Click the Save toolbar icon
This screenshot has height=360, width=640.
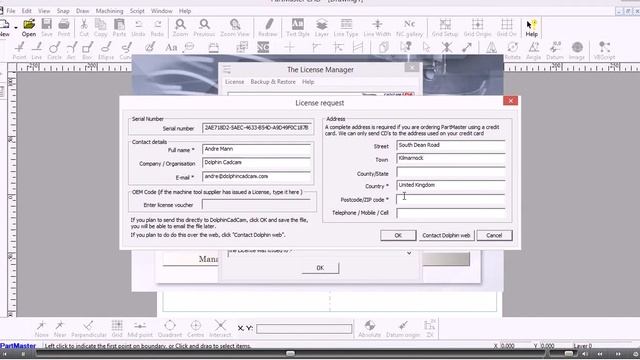coord(47,27)
